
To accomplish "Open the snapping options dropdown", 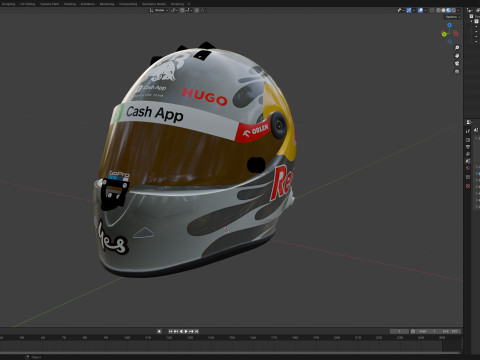I will [188, 10].
